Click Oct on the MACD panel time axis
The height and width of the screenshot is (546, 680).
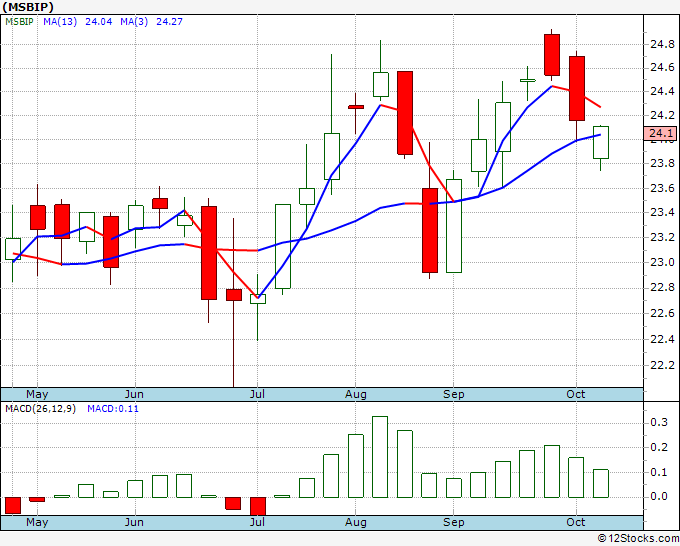point(575,522)
